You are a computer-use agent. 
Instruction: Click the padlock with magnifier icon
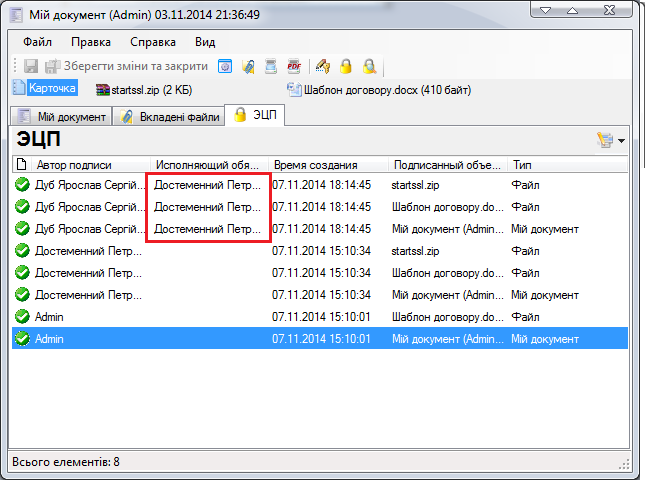coord(369,66)
